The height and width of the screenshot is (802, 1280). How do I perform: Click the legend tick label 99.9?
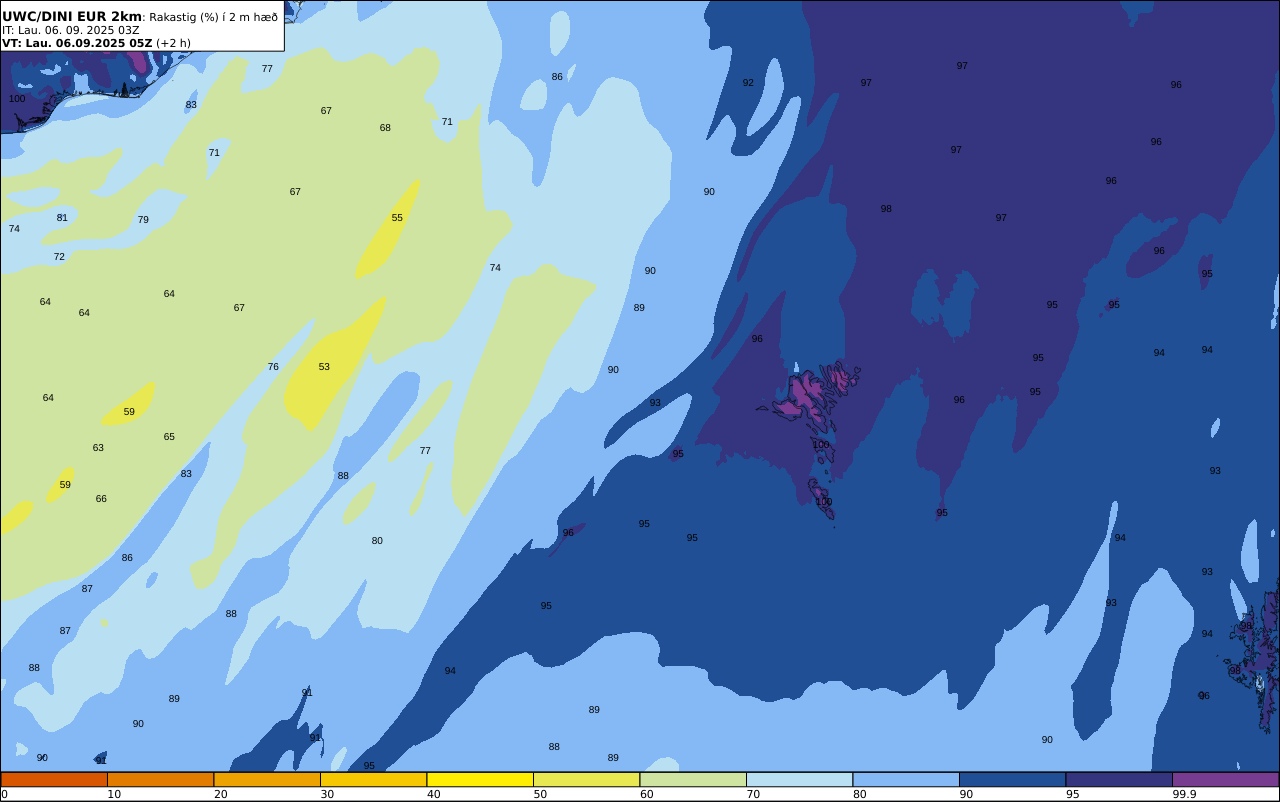(1184, 794)
